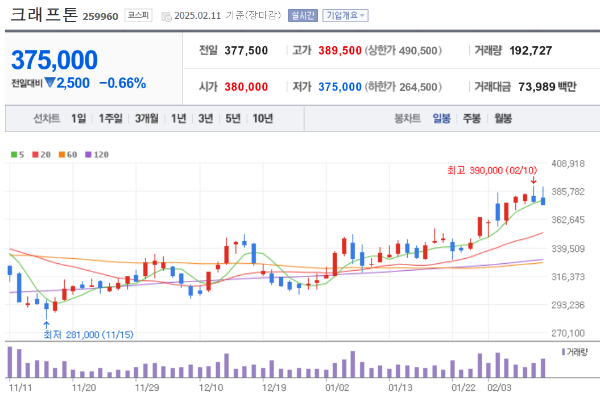Click the purple 거래량 legend marker

(x=563, y=352)
